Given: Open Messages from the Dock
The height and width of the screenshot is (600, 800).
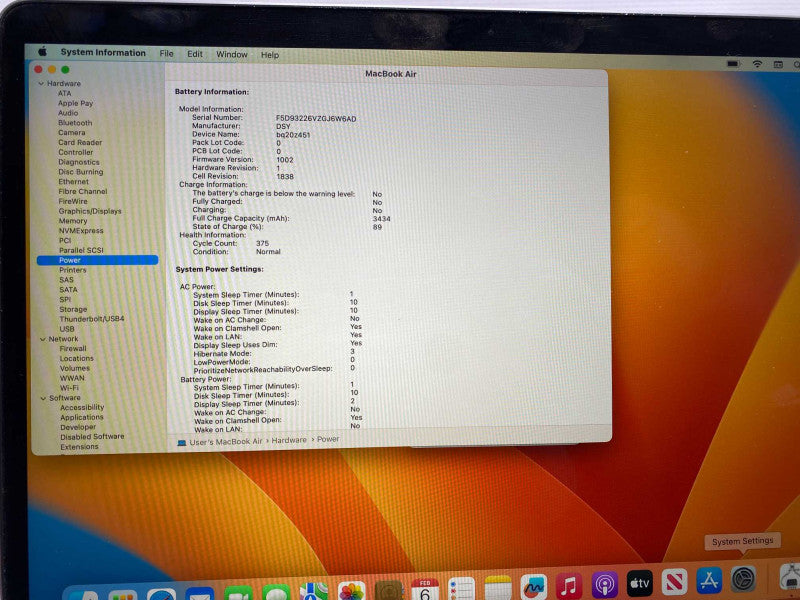Looking at the screenshot, I should click(276, 592).
